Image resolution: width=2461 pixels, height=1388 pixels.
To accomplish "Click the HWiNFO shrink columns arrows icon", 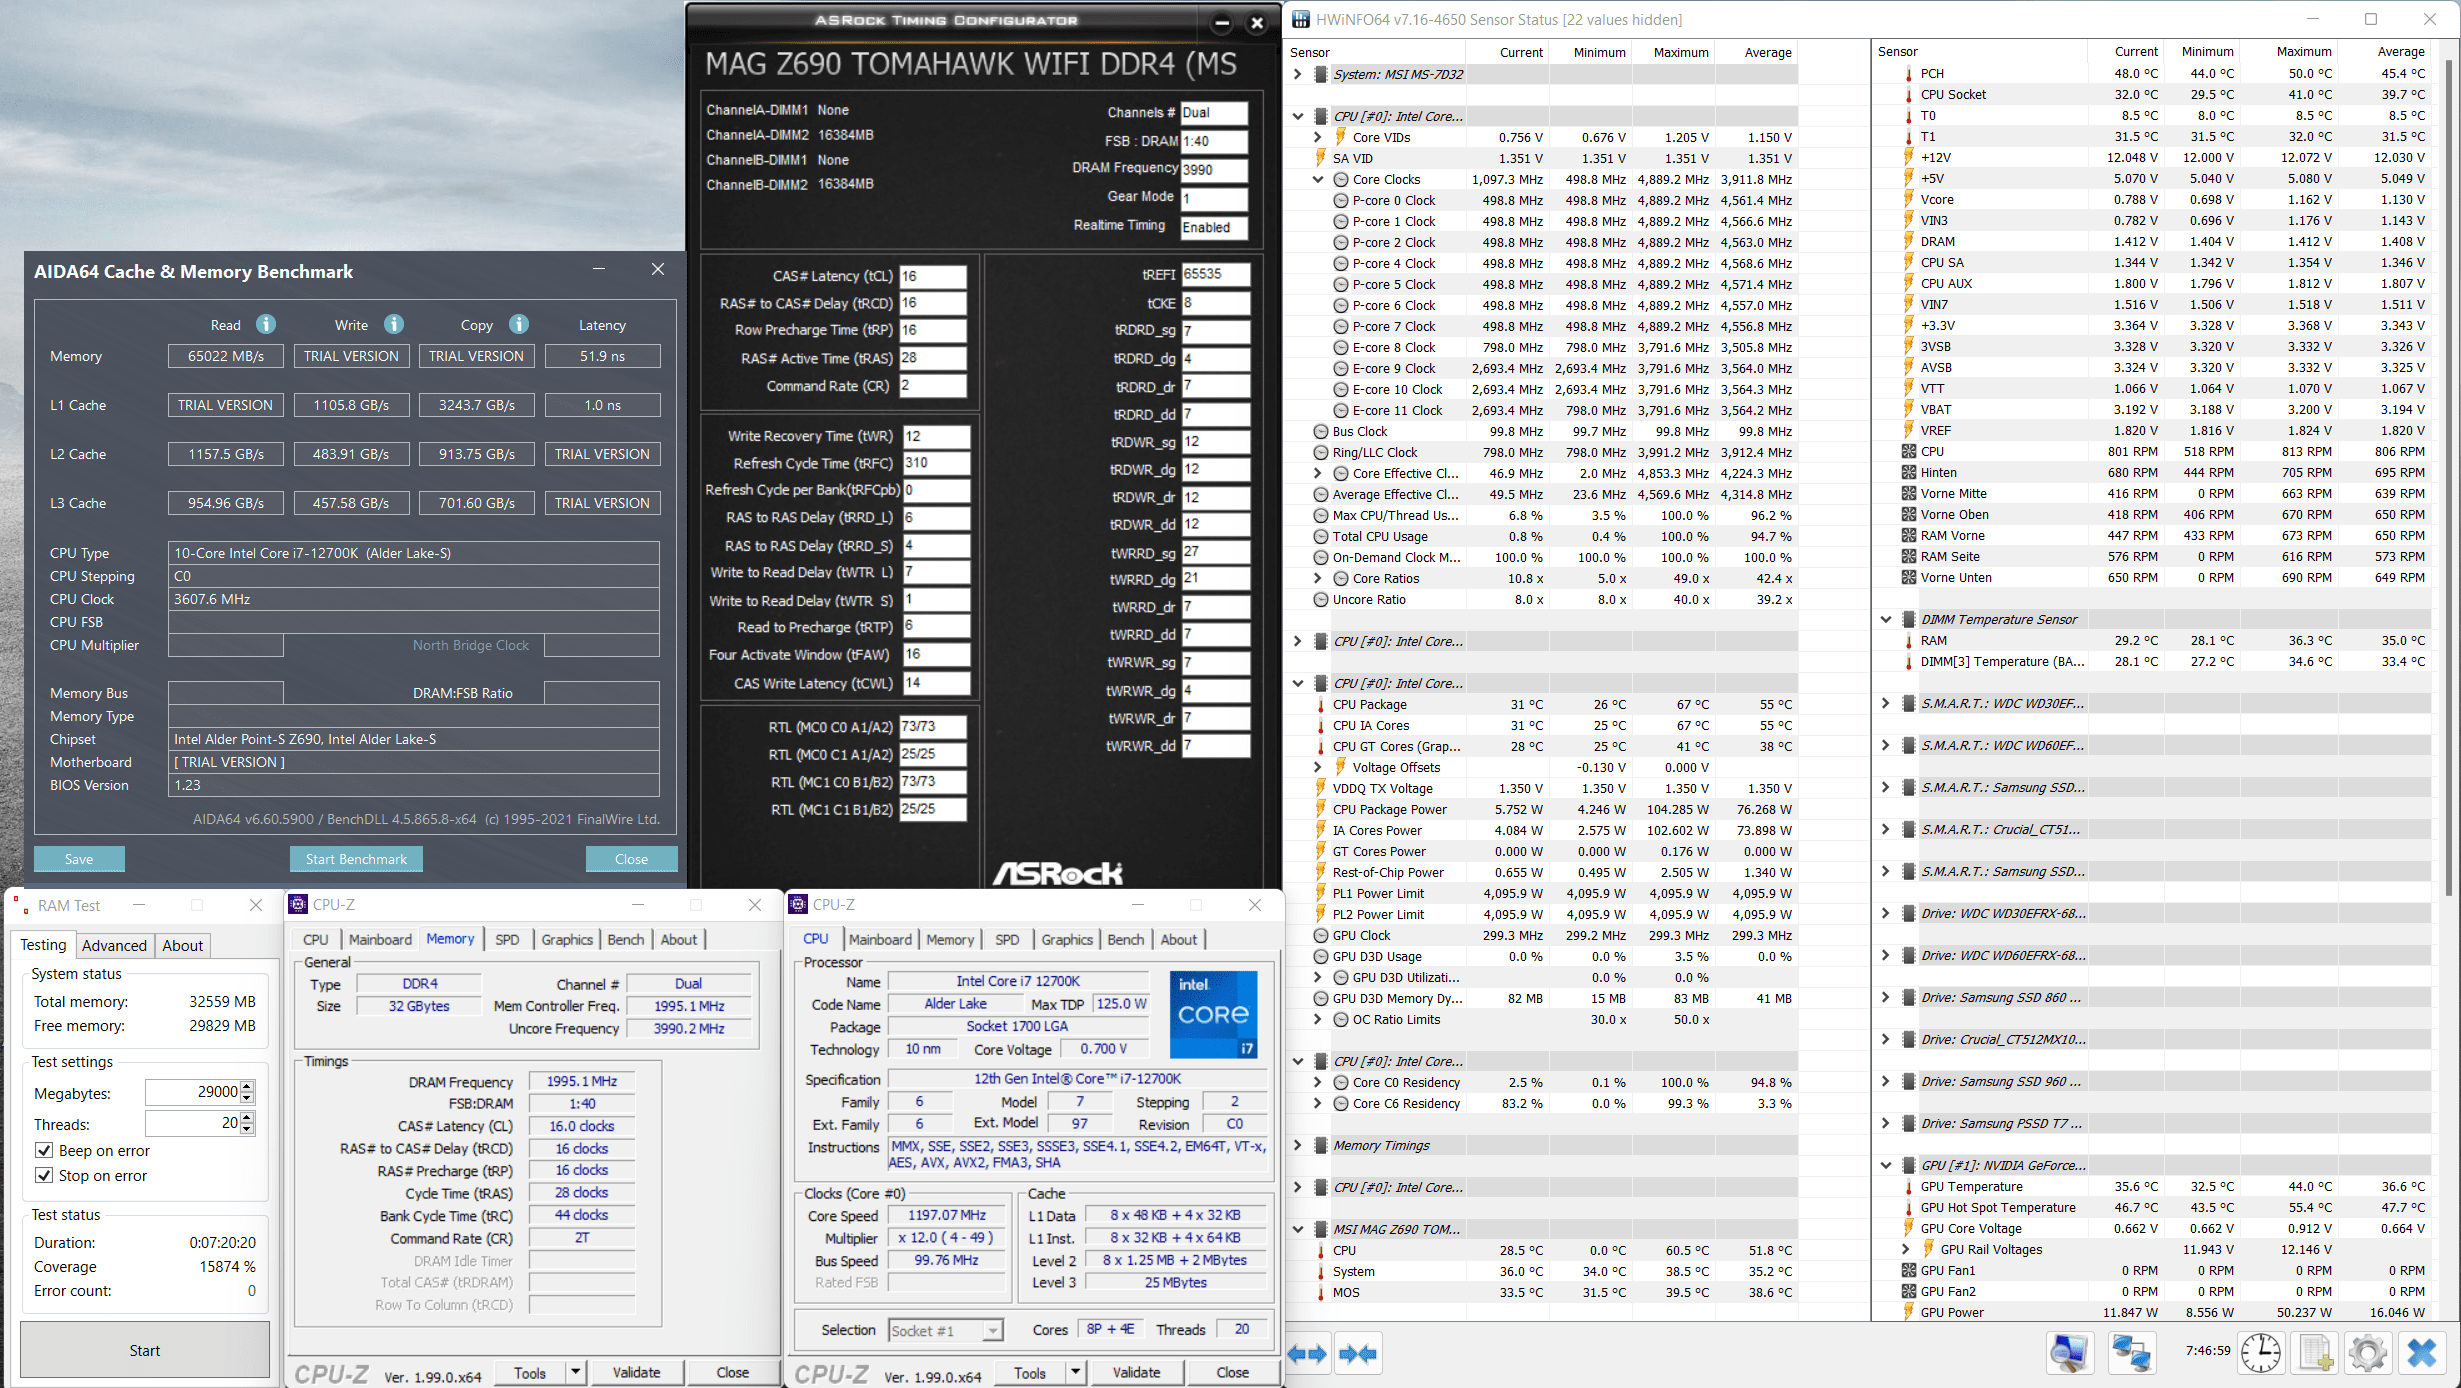I will tap(1358, 1354).
